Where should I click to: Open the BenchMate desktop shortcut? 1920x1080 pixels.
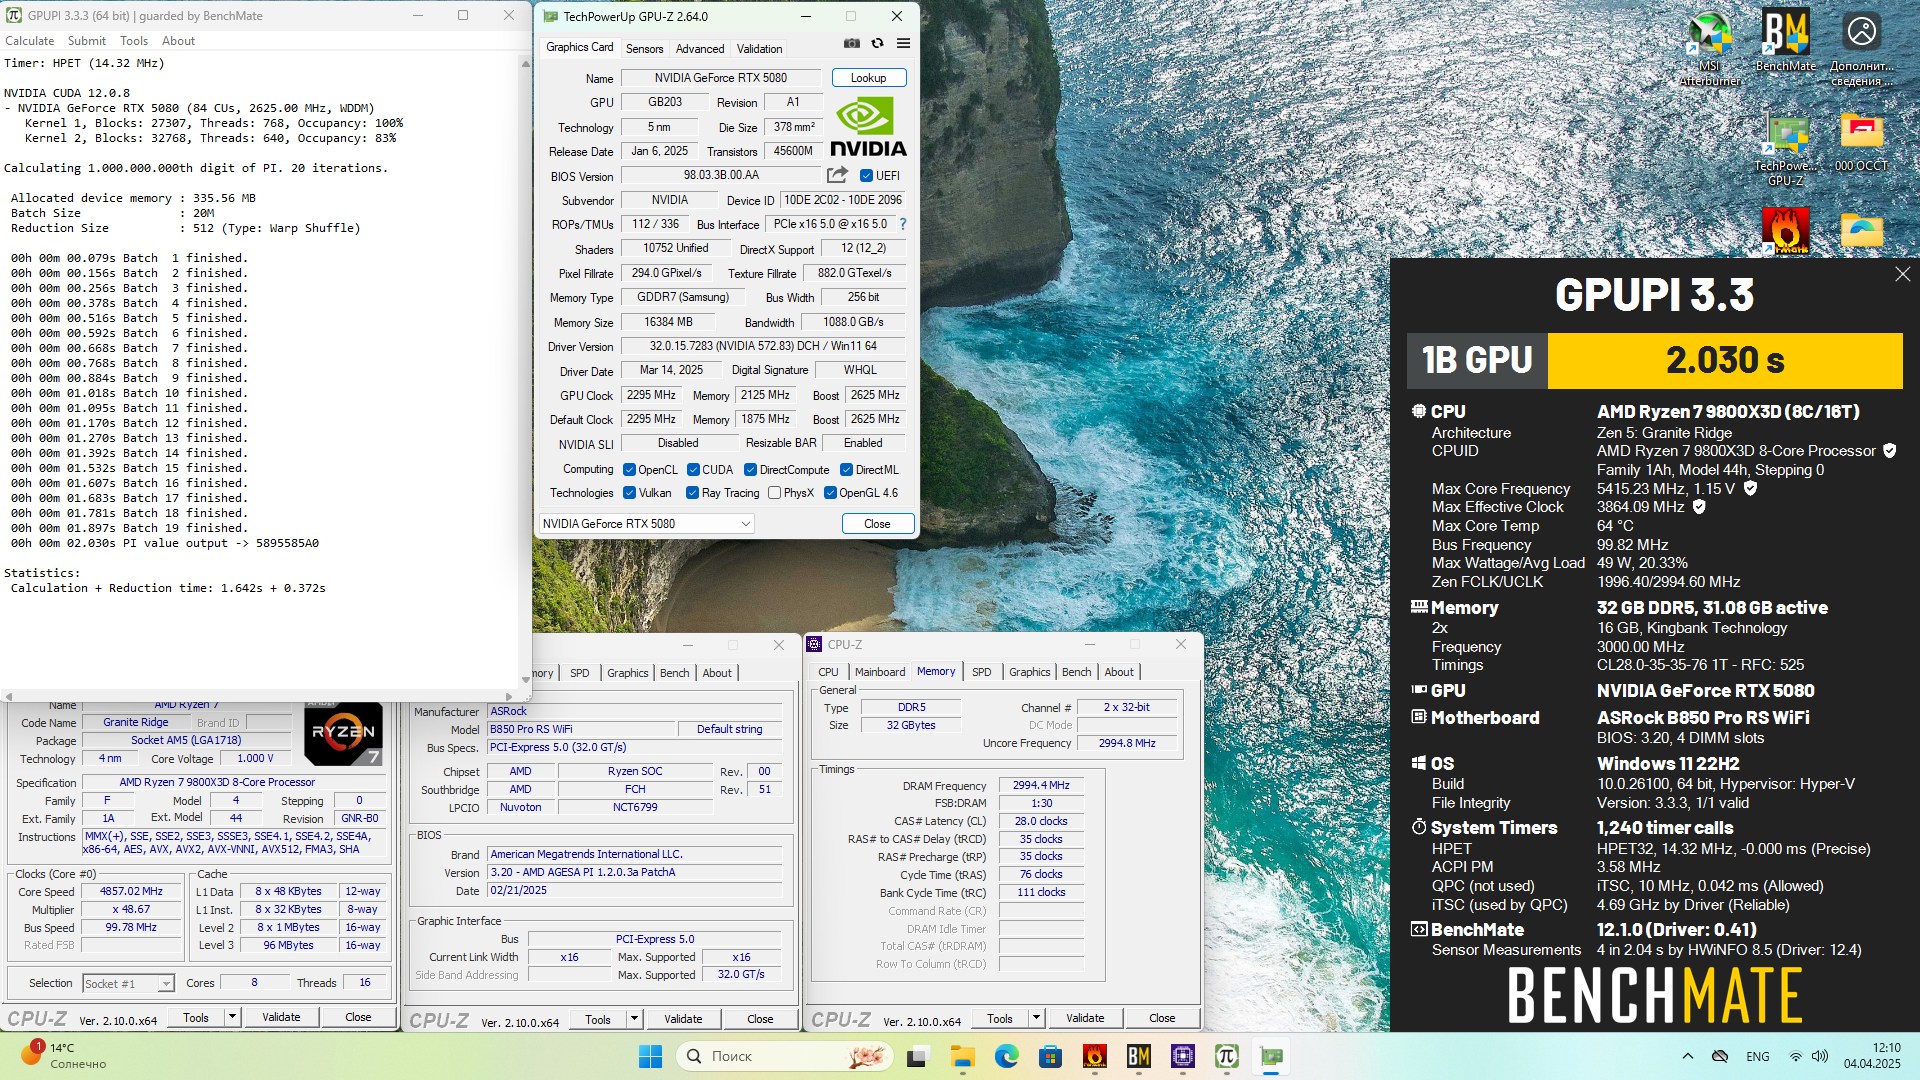coord(1786,41)
